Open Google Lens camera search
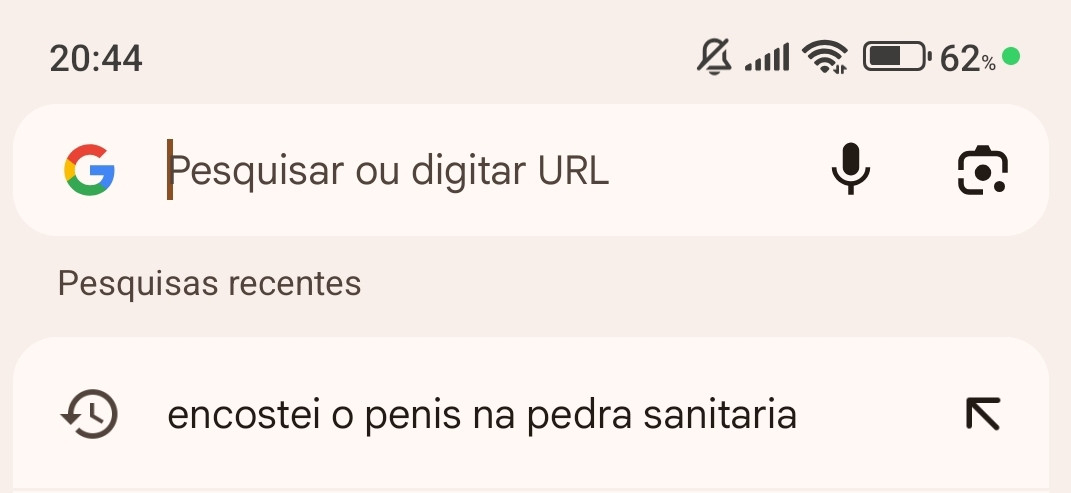1071x493 pixels. pos(982,170)
